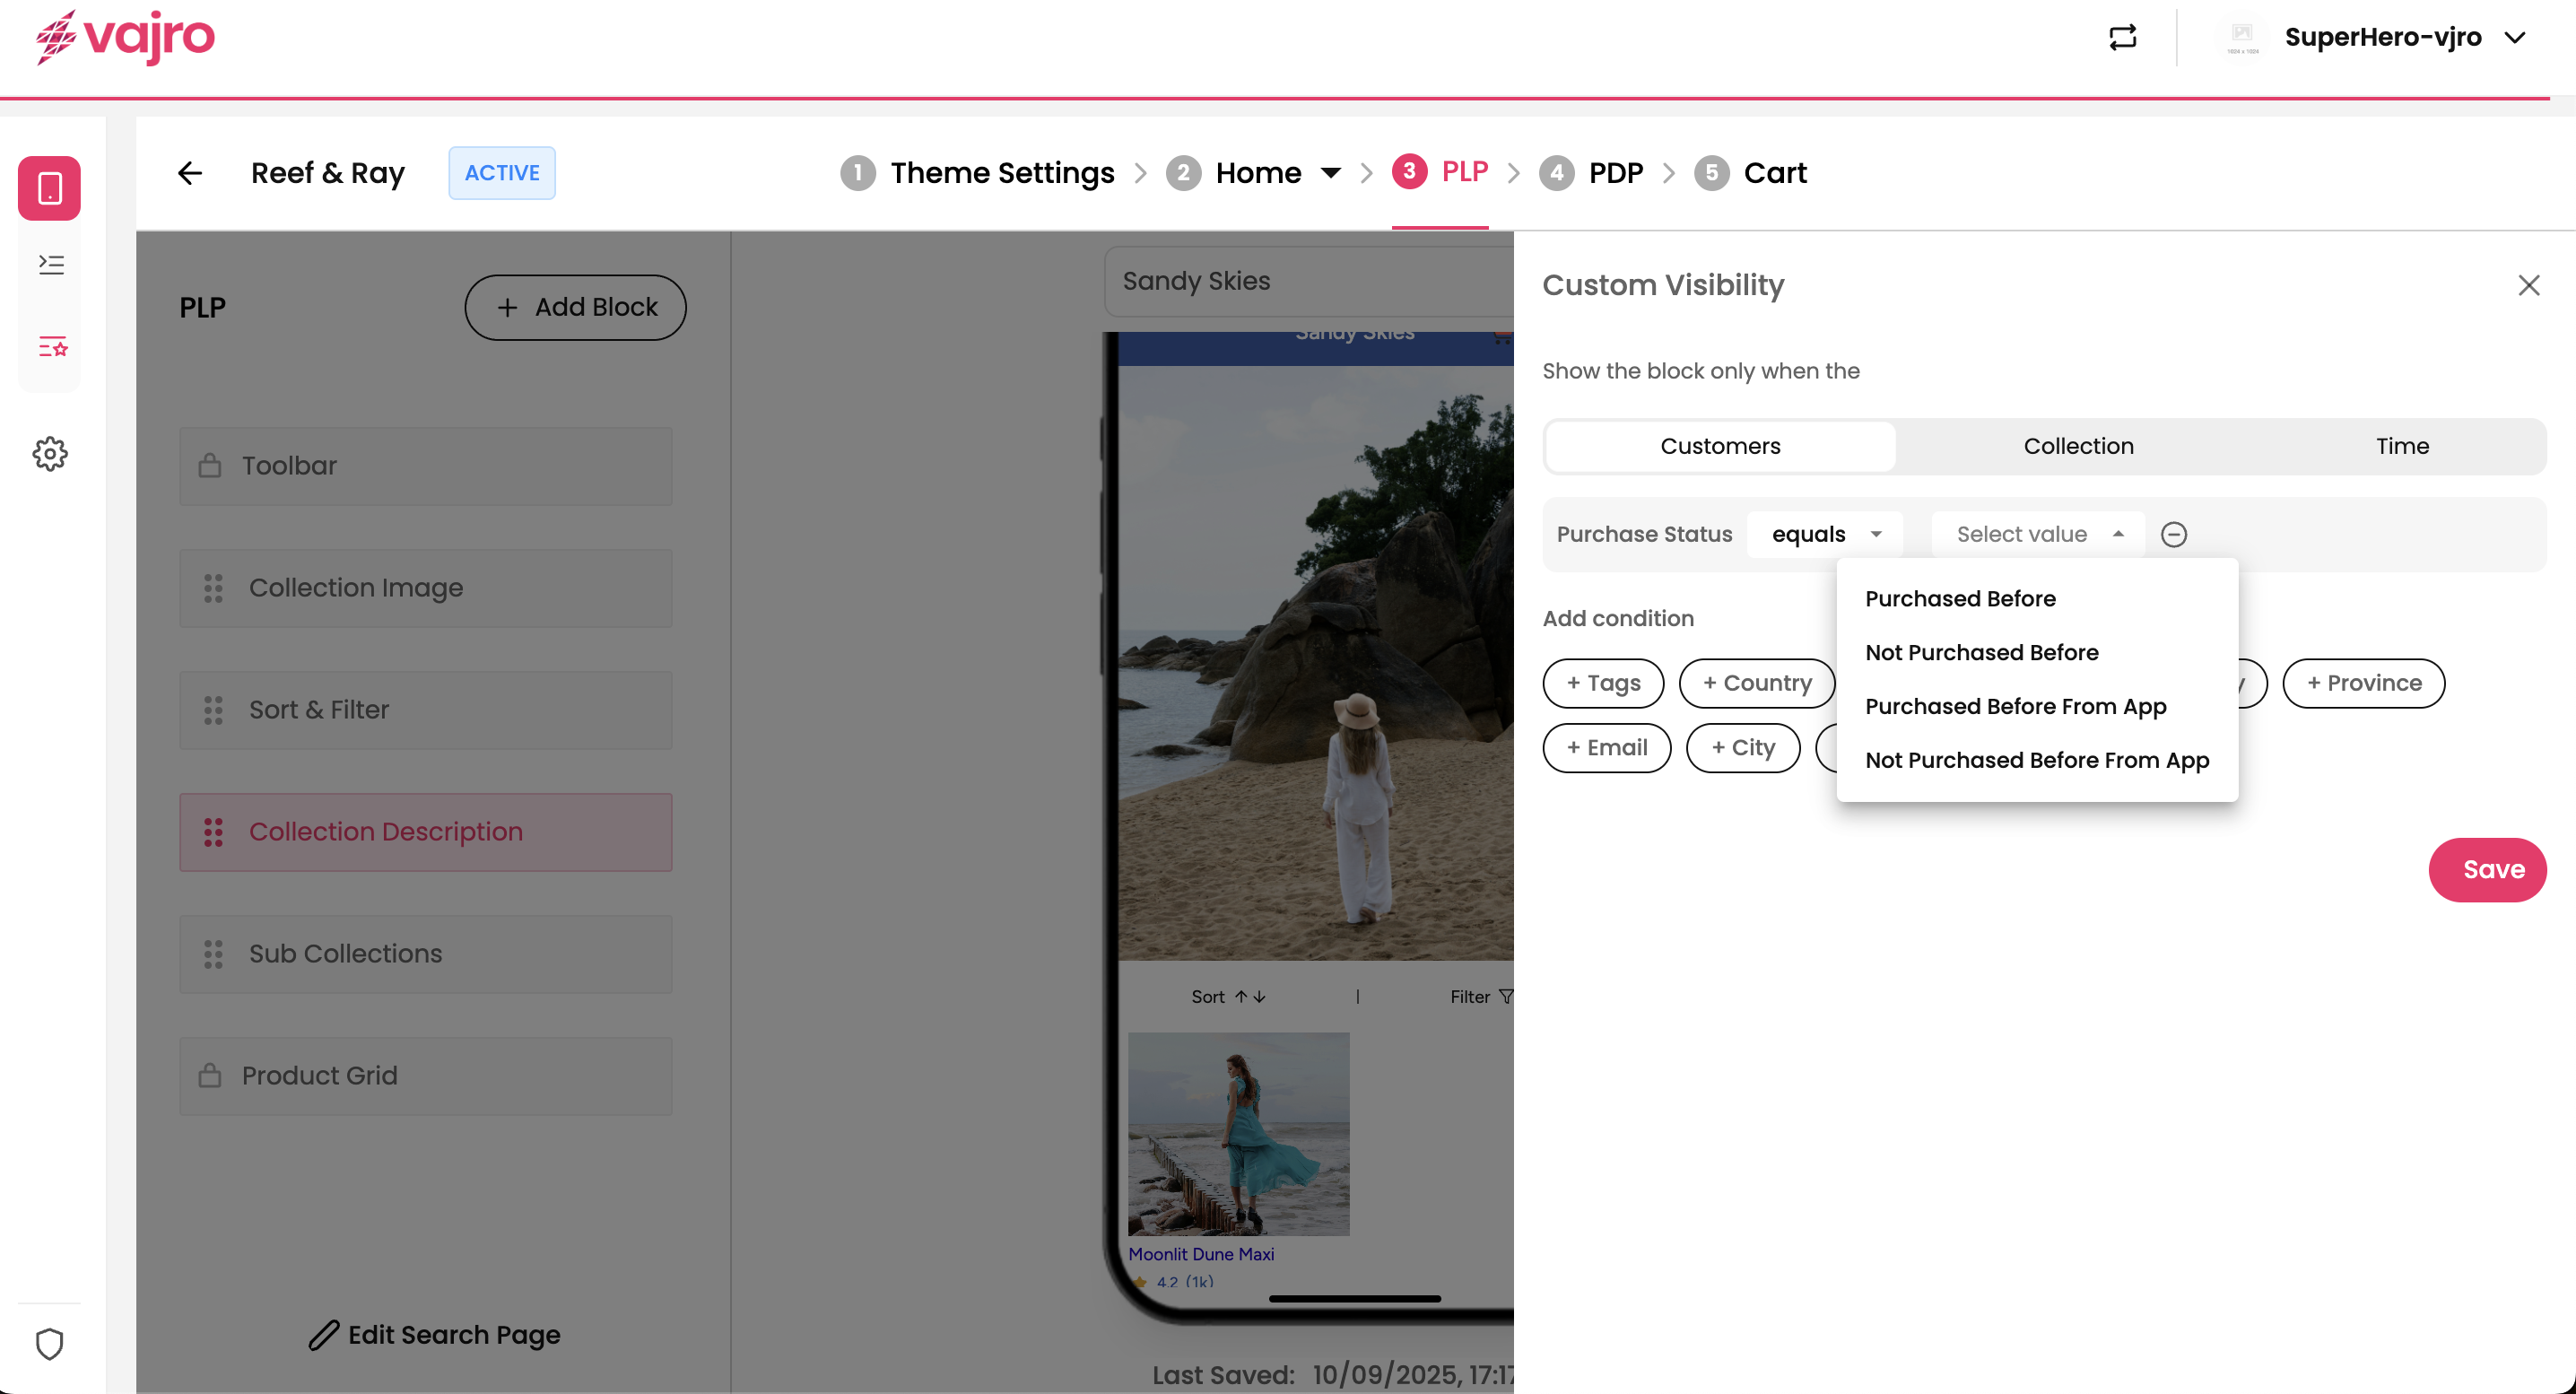Switch to the Collection tab
Image resolution: width=2576 pixels, height=1394 pixels.
coord(2078,446)
